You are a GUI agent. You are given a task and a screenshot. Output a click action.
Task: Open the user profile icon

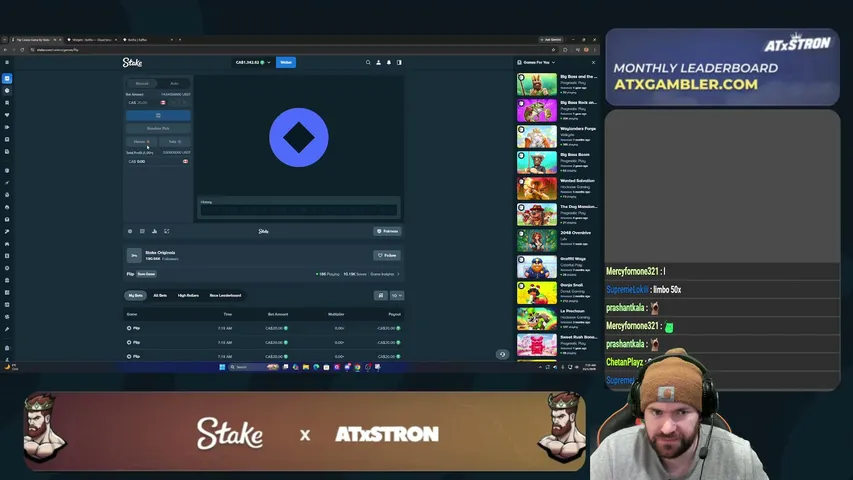[x=379, y=63]
